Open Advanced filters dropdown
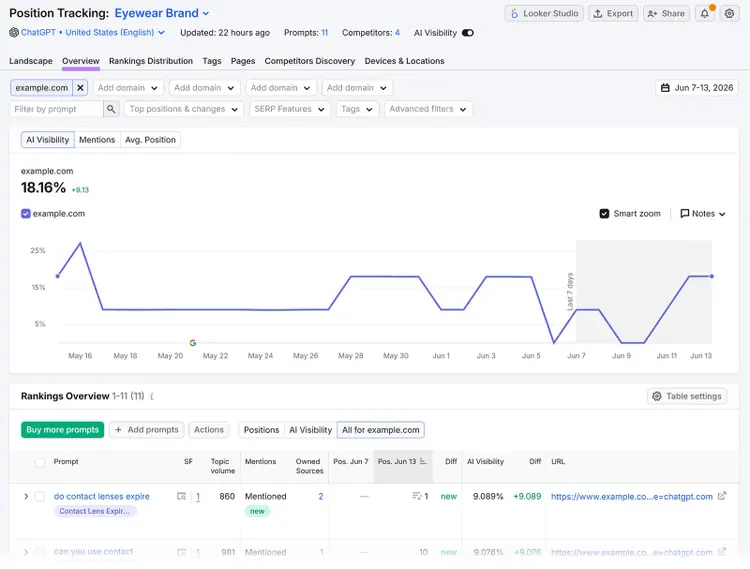This screenshot has width=750, height=569. [x=428, y=109]
